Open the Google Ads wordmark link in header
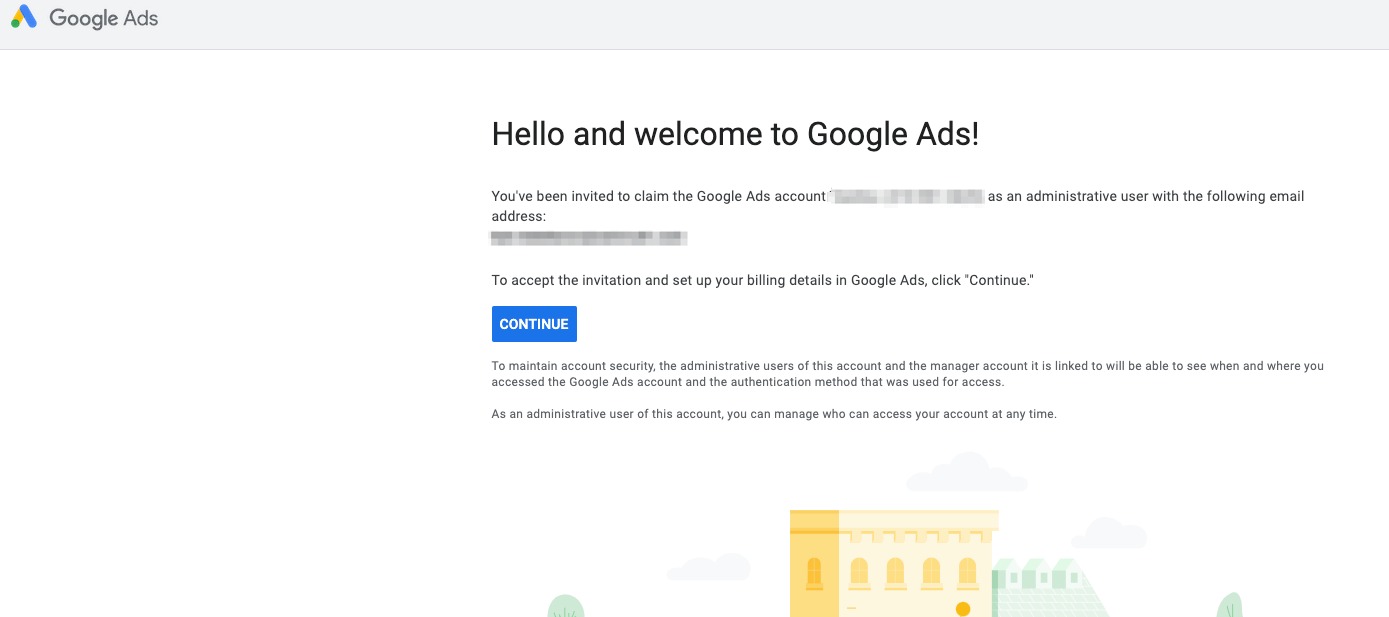The width and height of the screenshot is (1389, 617). tap(103, 18)
